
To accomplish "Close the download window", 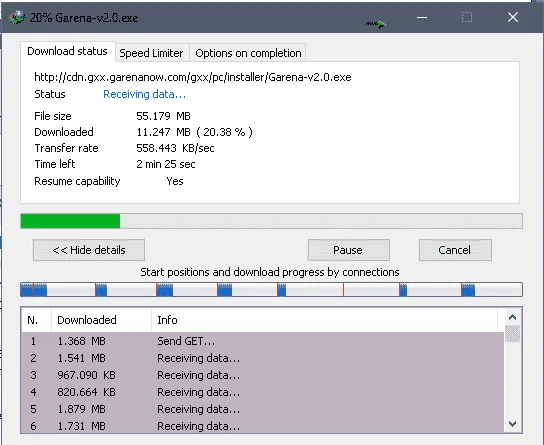I will pyautogui.click(x=513, y=17).
